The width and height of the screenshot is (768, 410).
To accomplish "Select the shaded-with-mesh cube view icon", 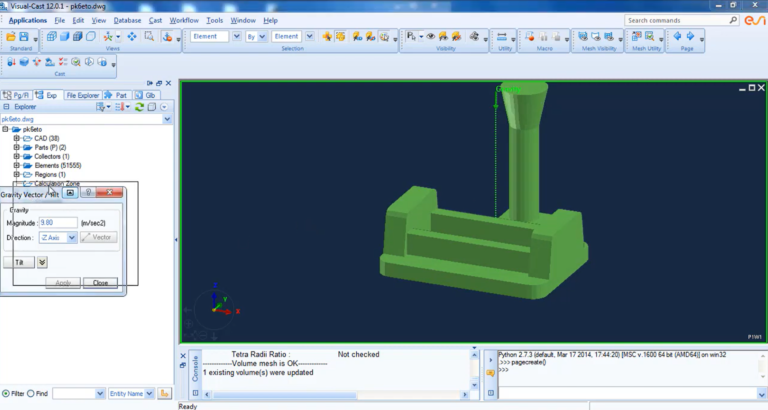I will point(77,37).
